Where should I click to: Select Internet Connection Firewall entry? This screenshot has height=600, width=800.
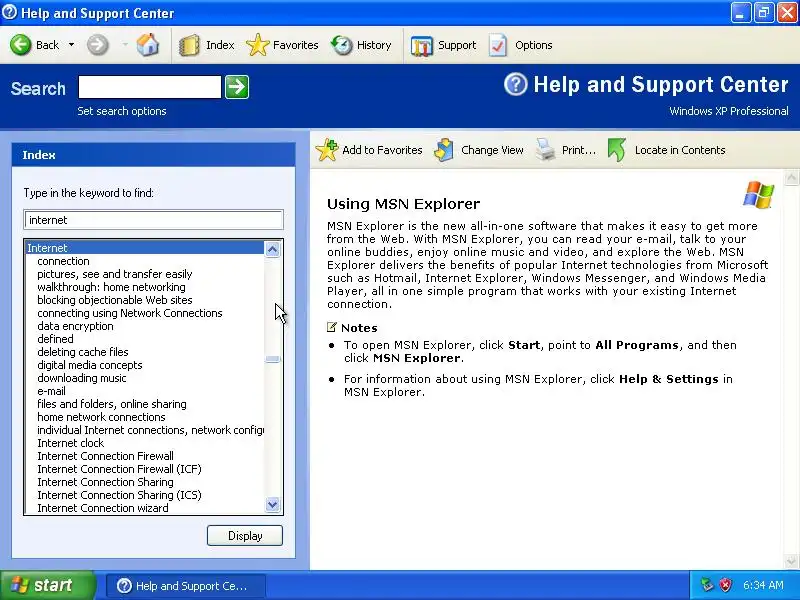click(106, 456)
